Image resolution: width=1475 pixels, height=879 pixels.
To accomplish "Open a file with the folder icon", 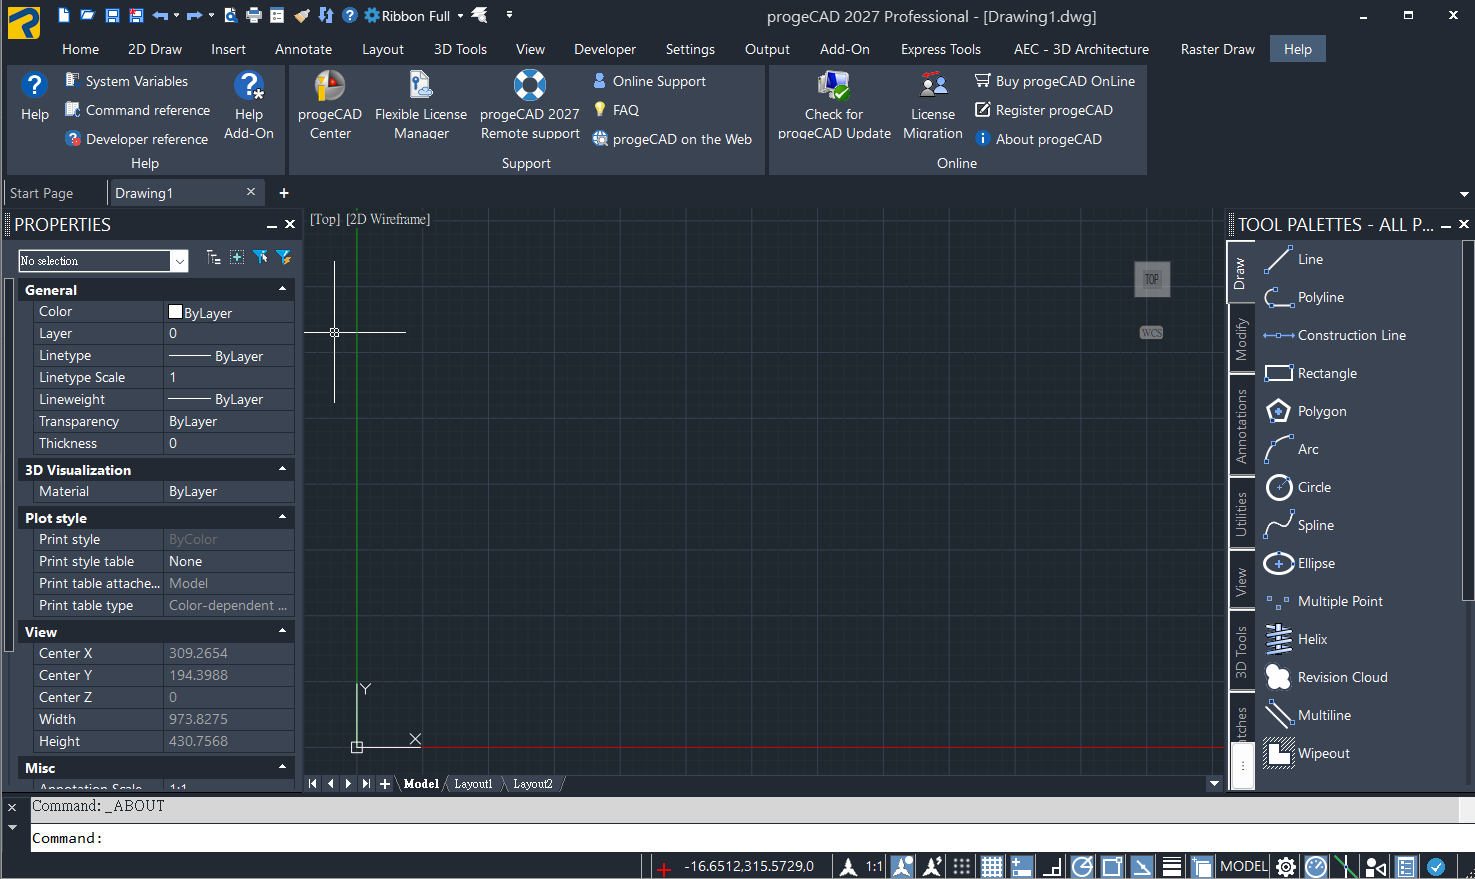I will (88, 15).
